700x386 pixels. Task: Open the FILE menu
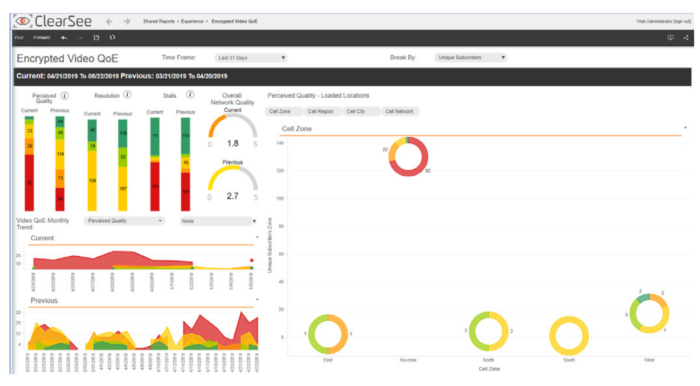point(19,38)
